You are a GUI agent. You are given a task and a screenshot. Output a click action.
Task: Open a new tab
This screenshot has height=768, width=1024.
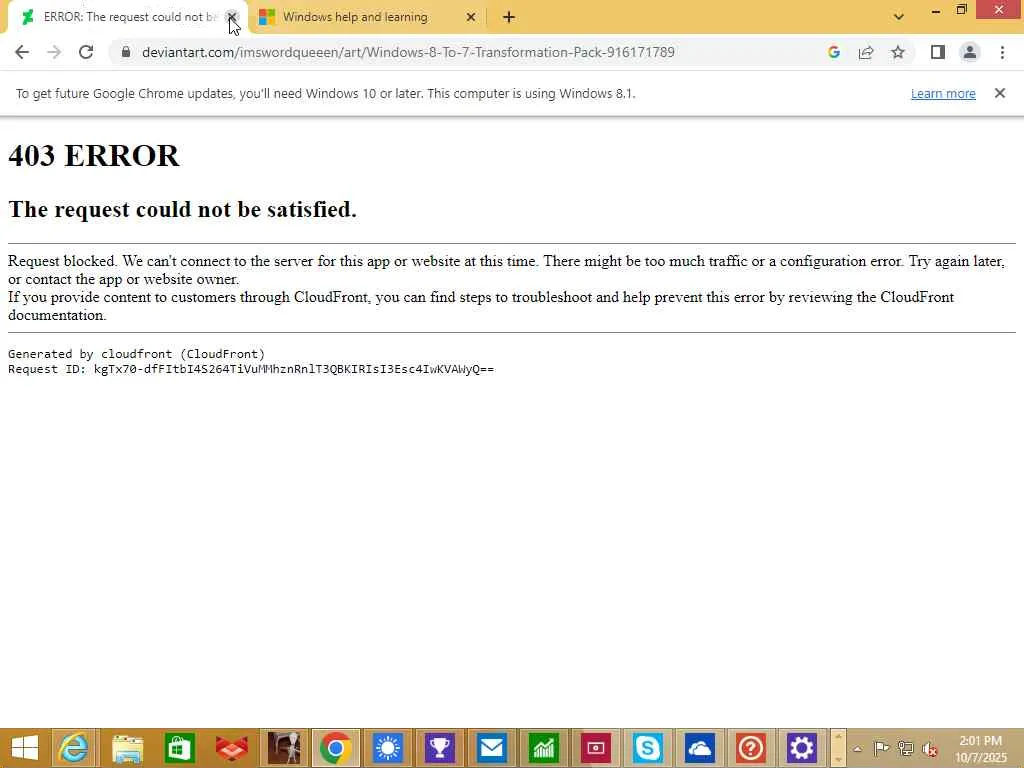pos(509,17)
